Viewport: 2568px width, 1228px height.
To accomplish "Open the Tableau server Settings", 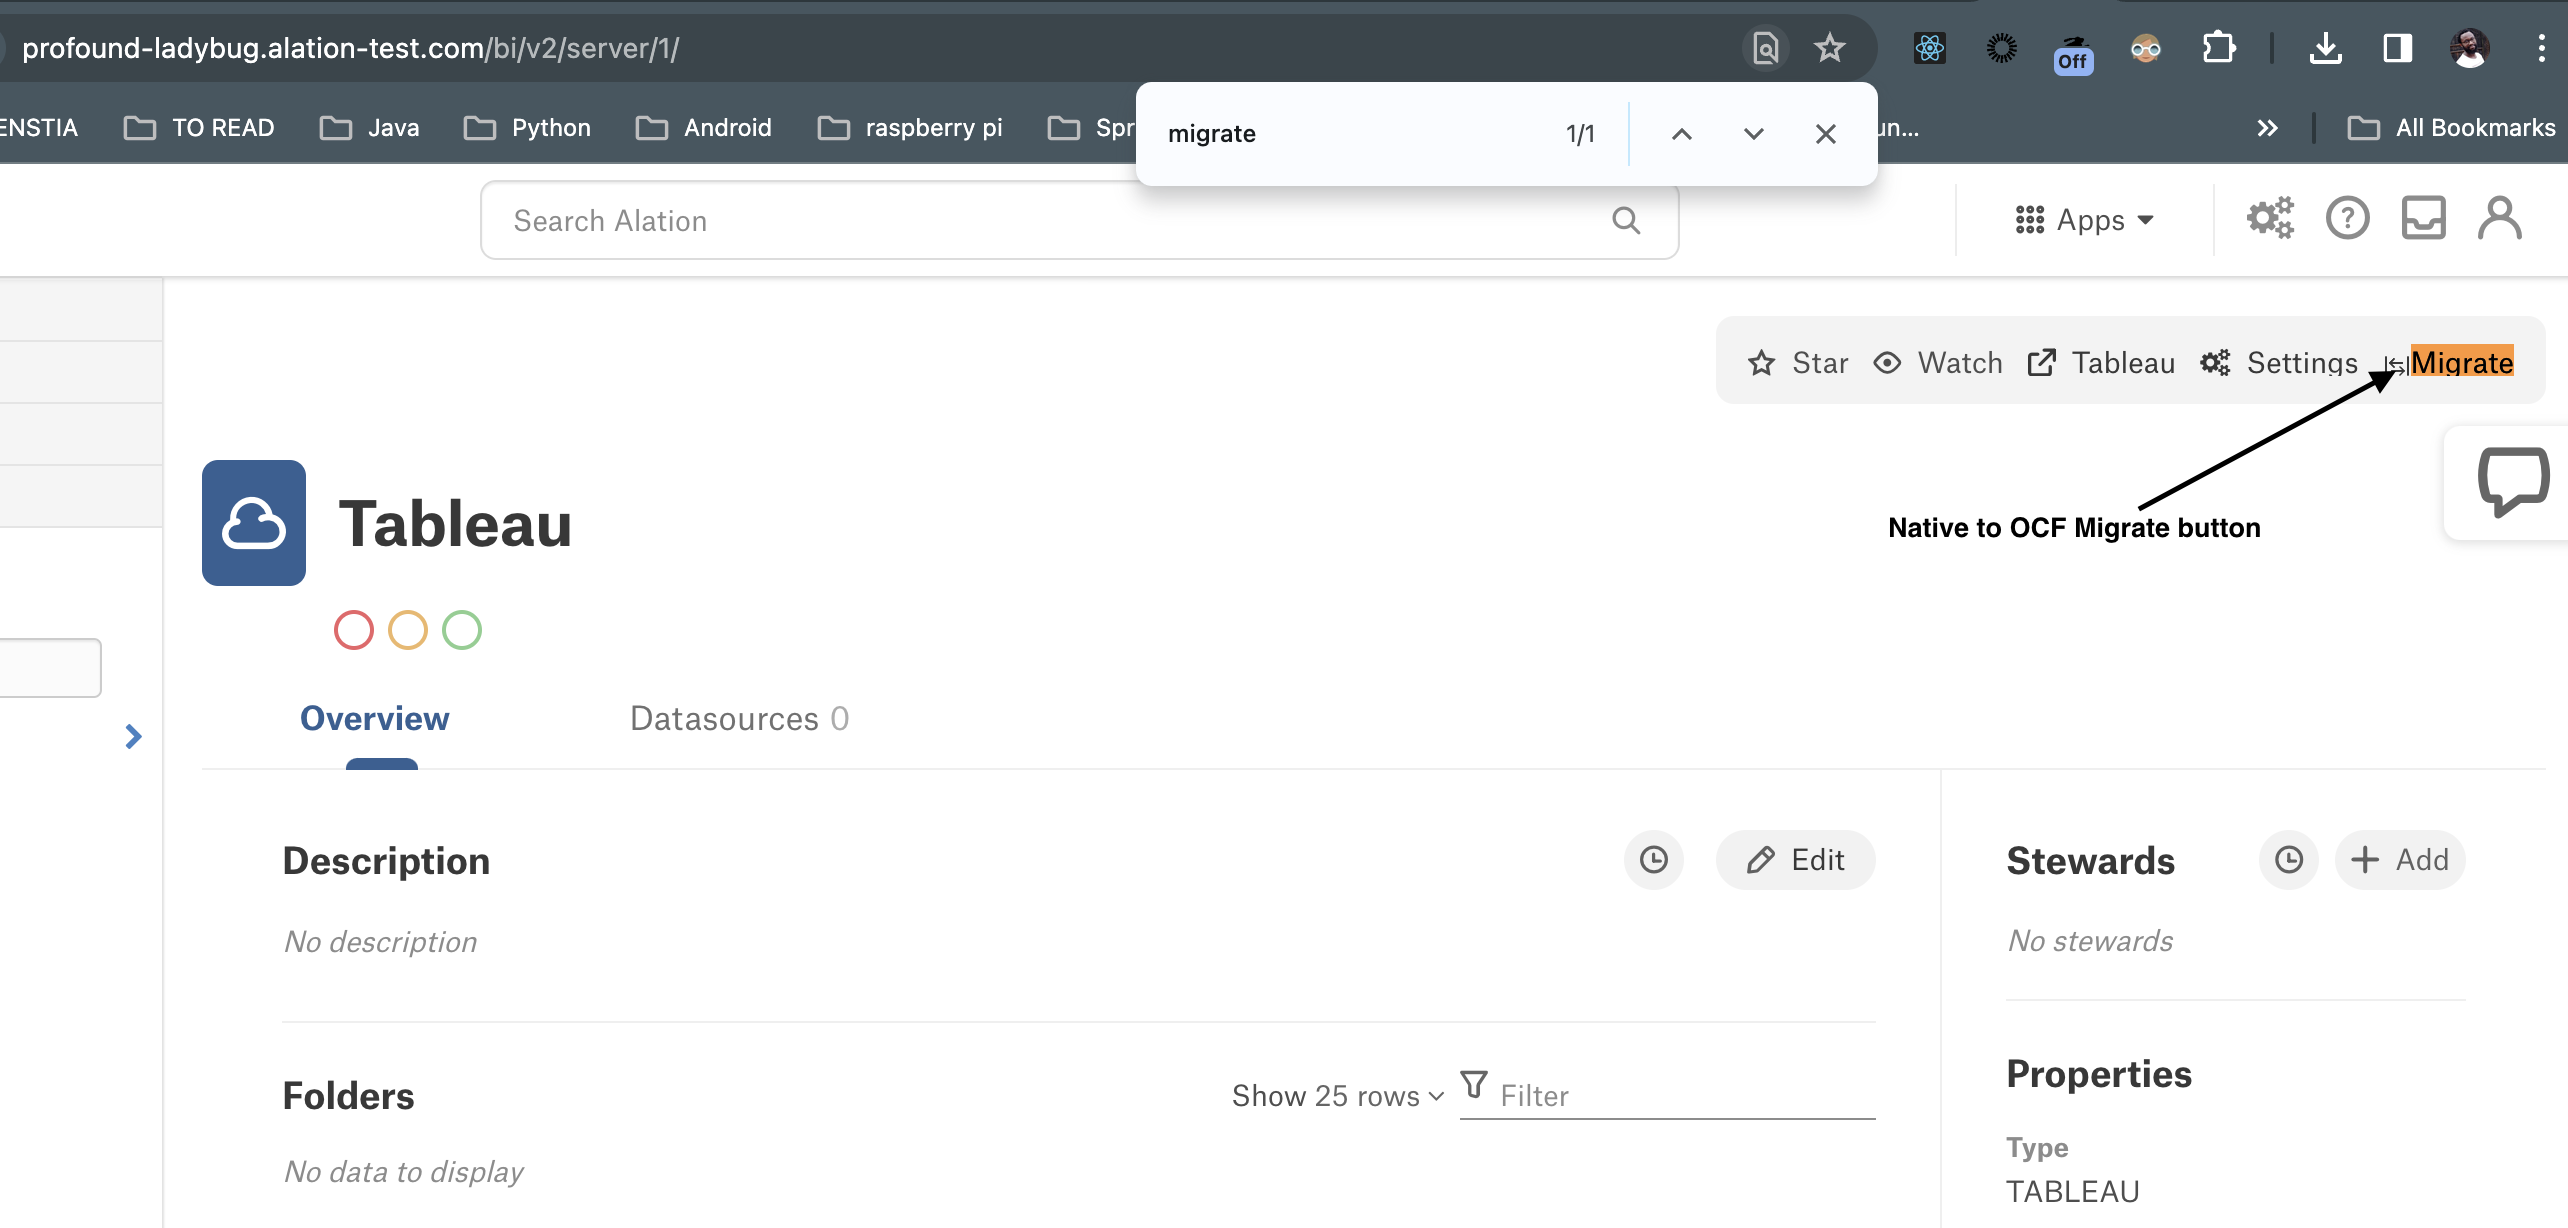I will tap(2279, 362).
